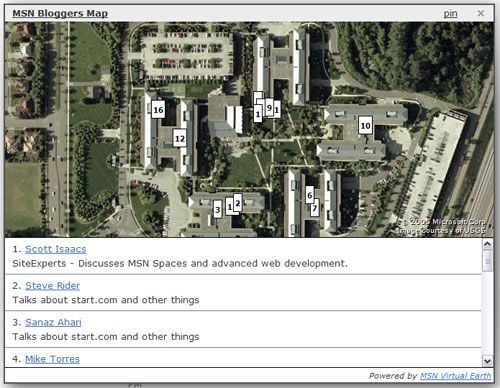Visit the MSN Virtual Earth link
The image size is (500, 388).
pyautogui.click(x=456, y=376)
